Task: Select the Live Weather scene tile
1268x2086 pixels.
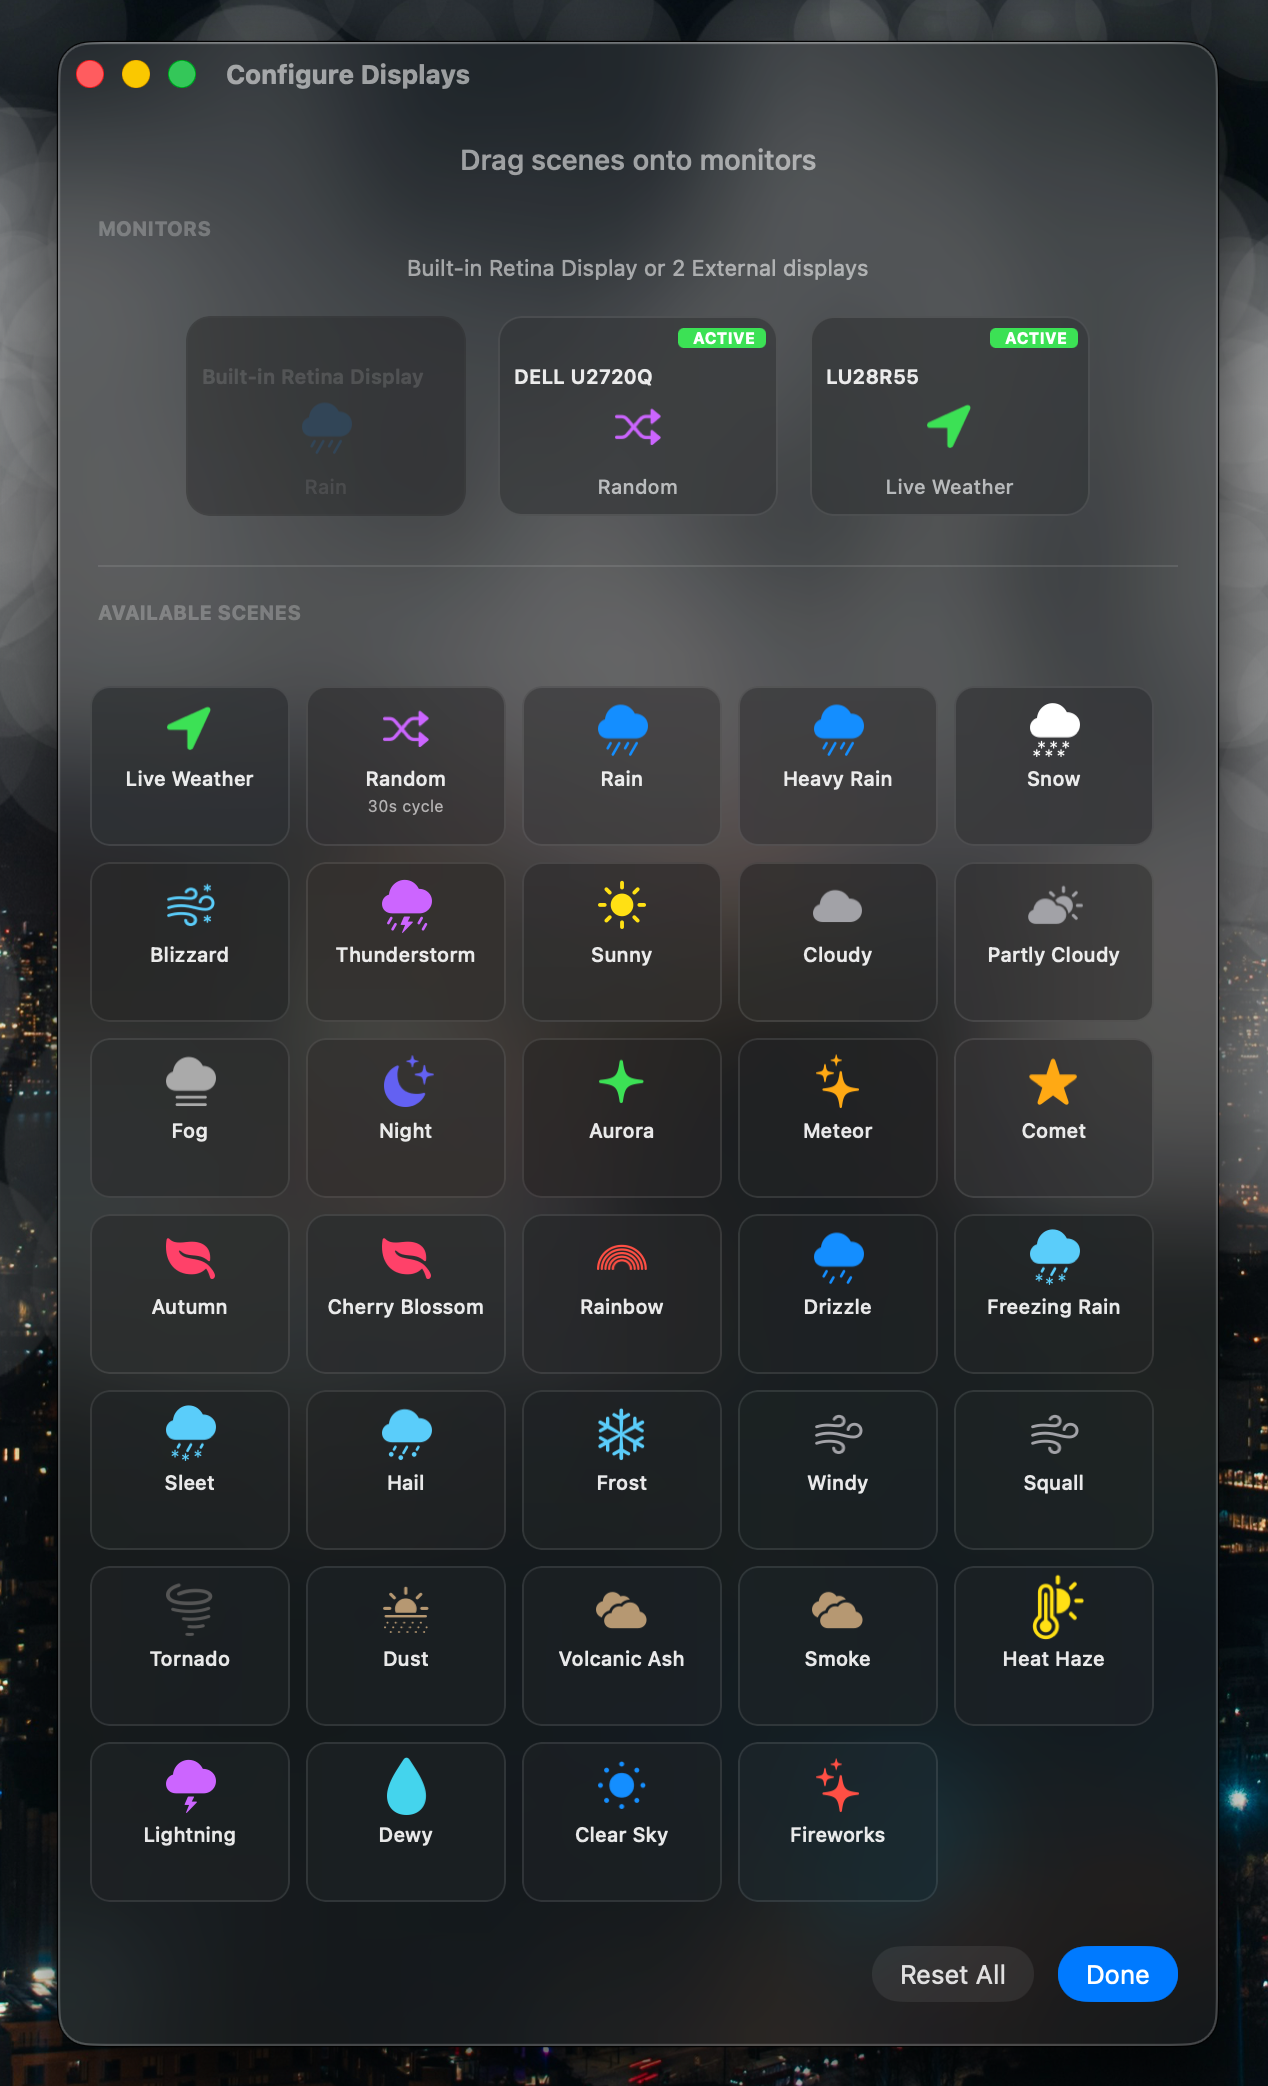Action: pos(190,766)
